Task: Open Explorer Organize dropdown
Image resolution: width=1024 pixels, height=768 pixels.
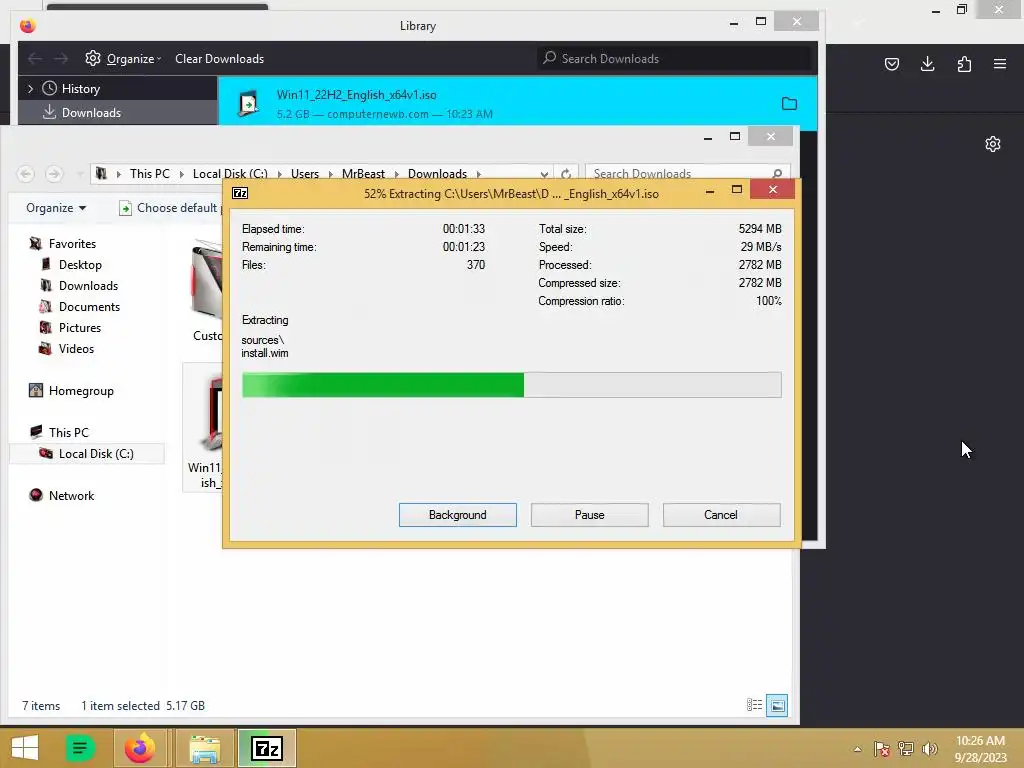Action: (x=56, y=208)
